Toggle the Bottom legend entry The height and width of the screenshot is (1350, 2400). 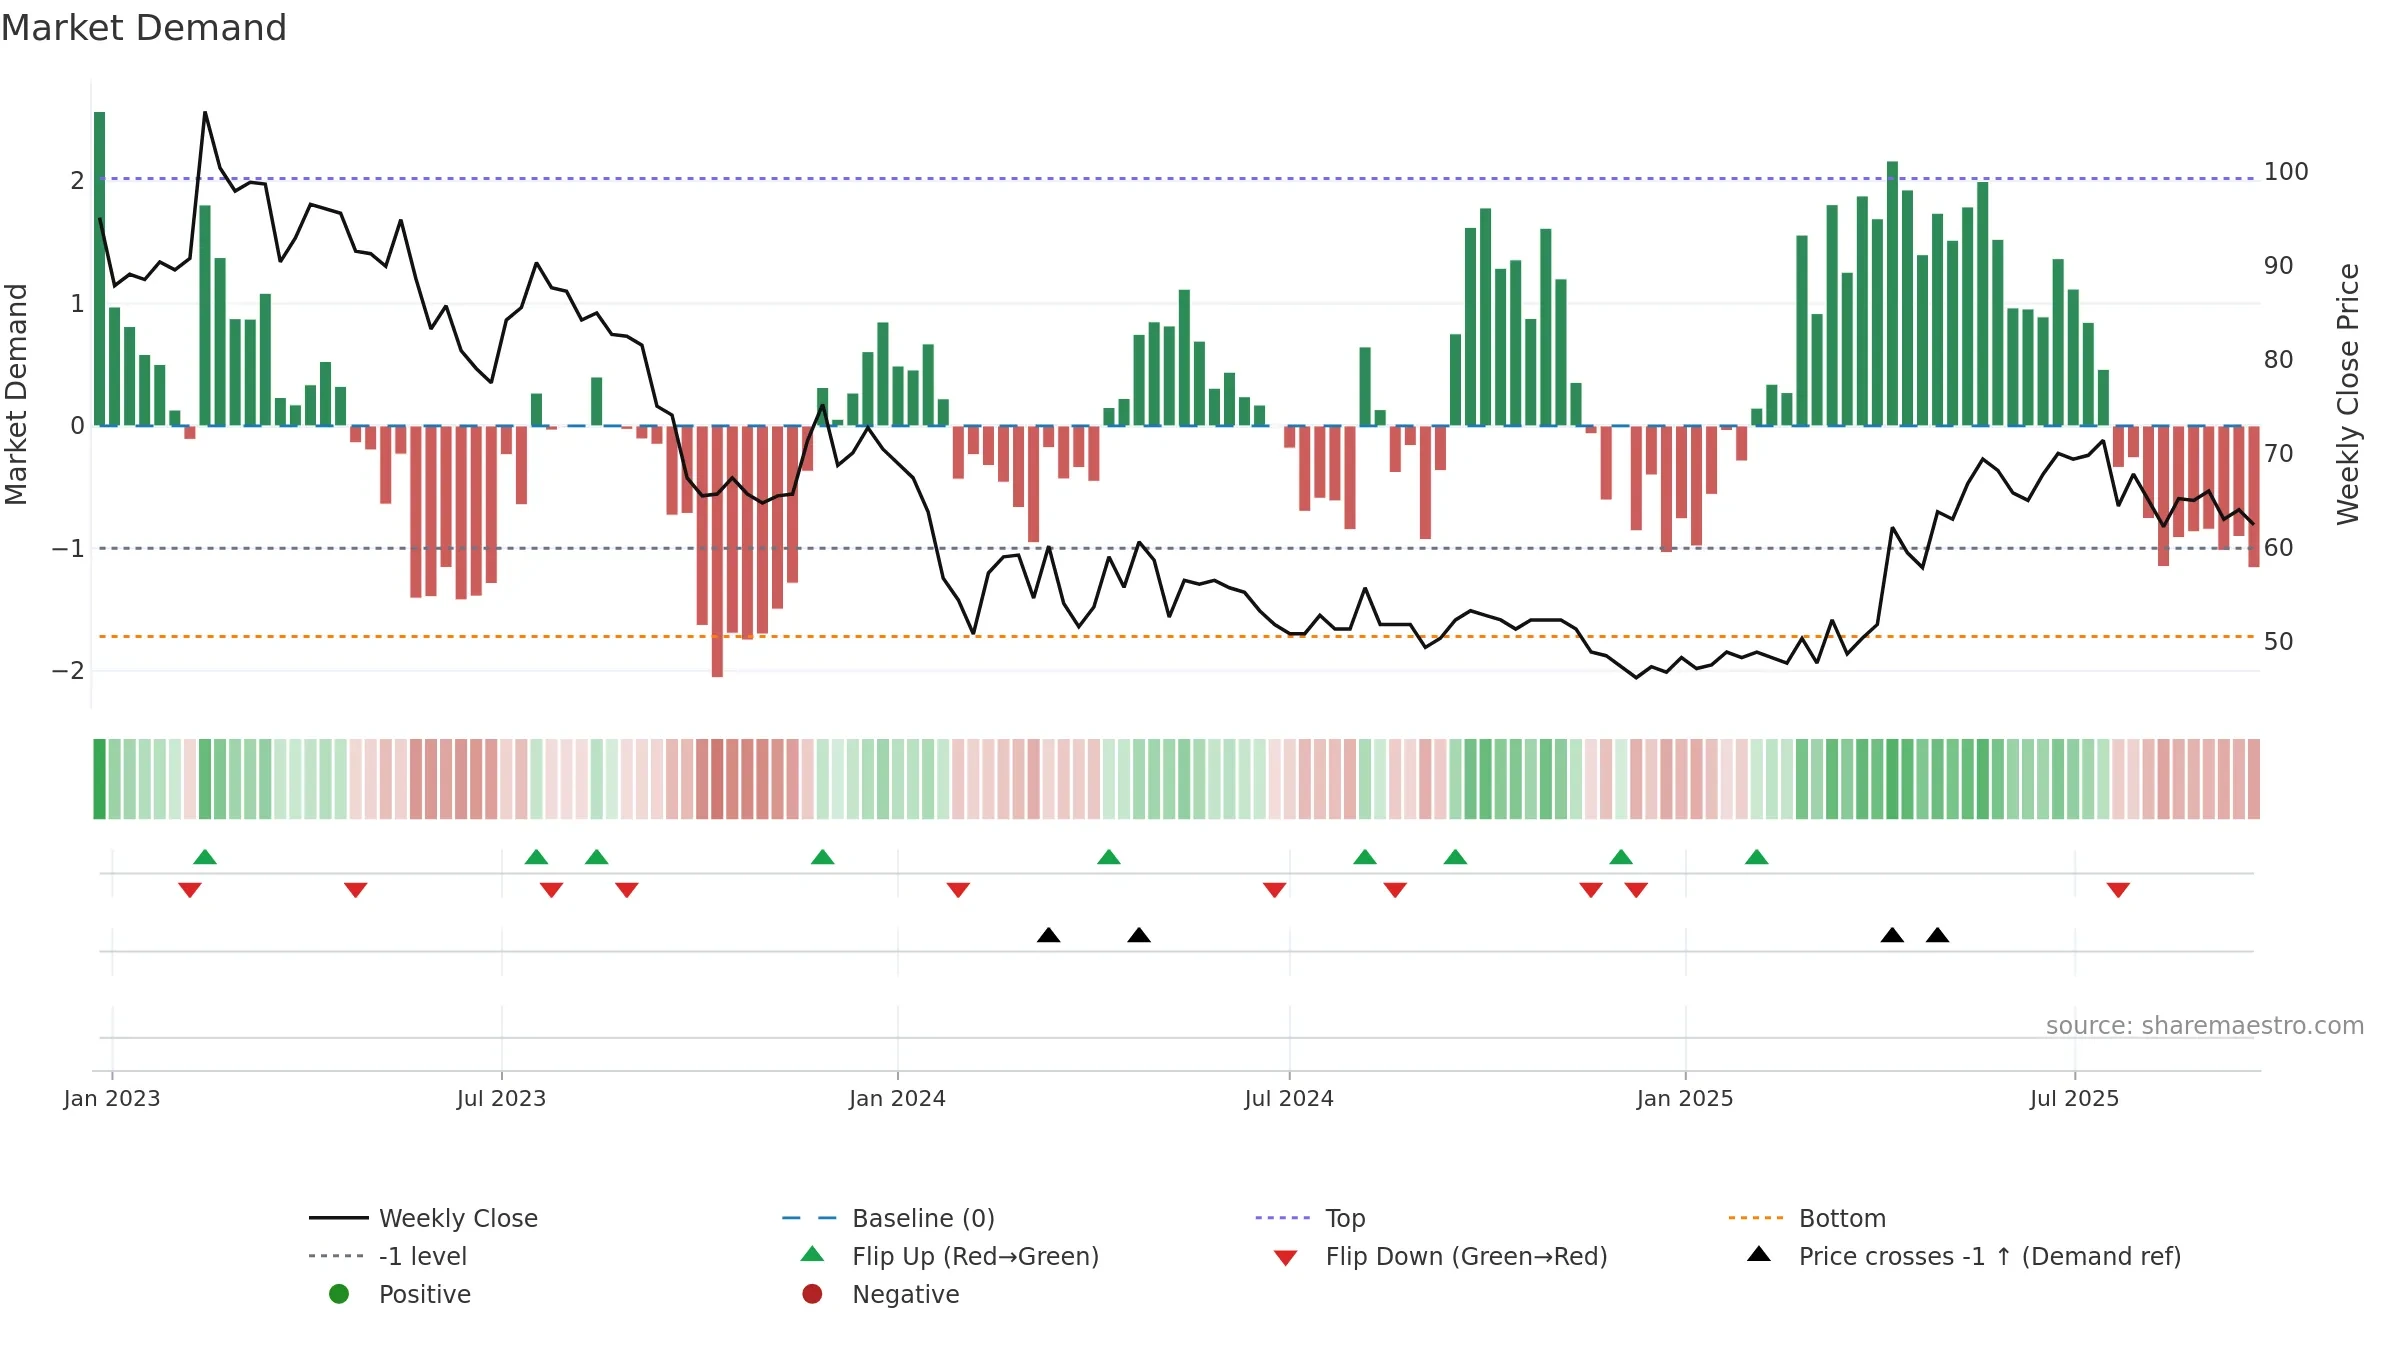click(1807, 1218)
